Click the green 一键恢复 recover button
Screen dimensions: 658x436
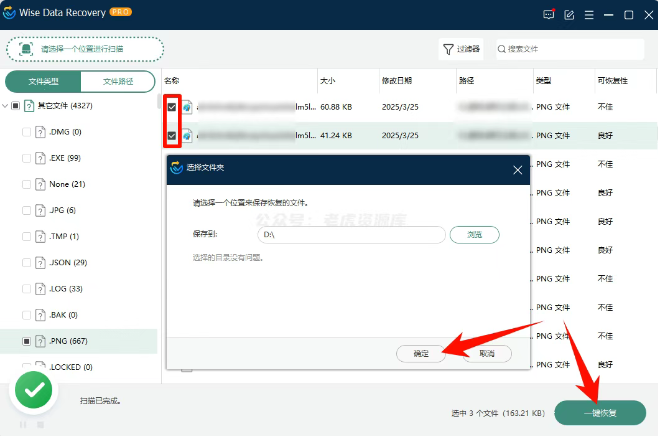pyautogui.click(x=599, y=412)
